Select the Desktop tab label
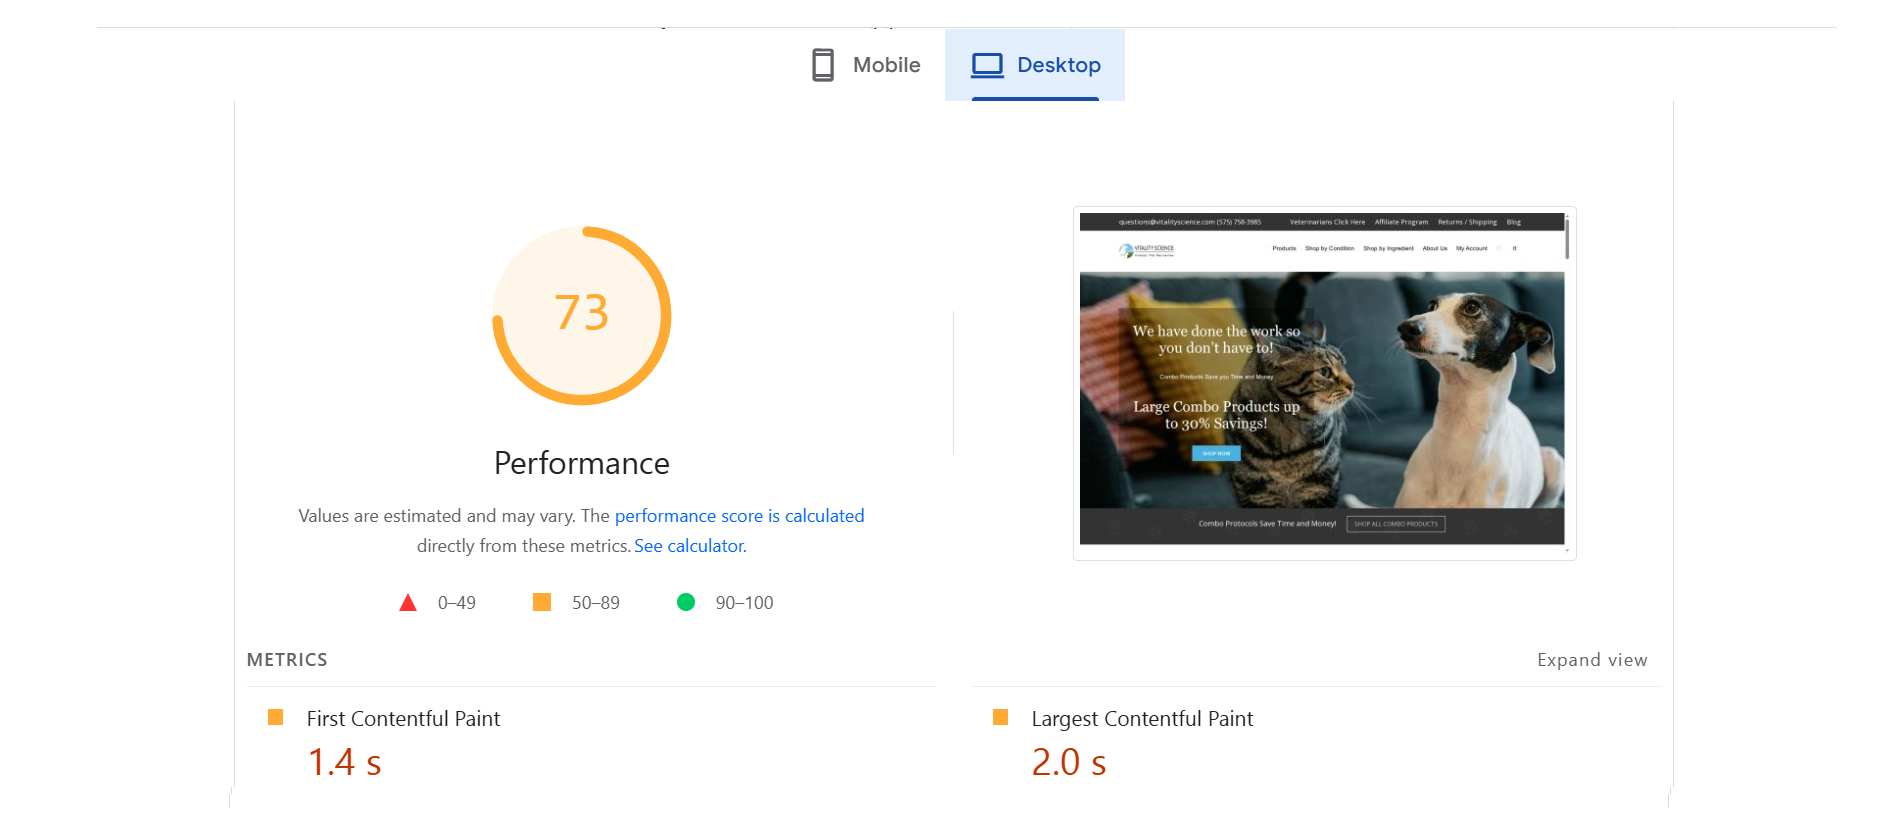 pyautogui.click(x=1058, y=65)
